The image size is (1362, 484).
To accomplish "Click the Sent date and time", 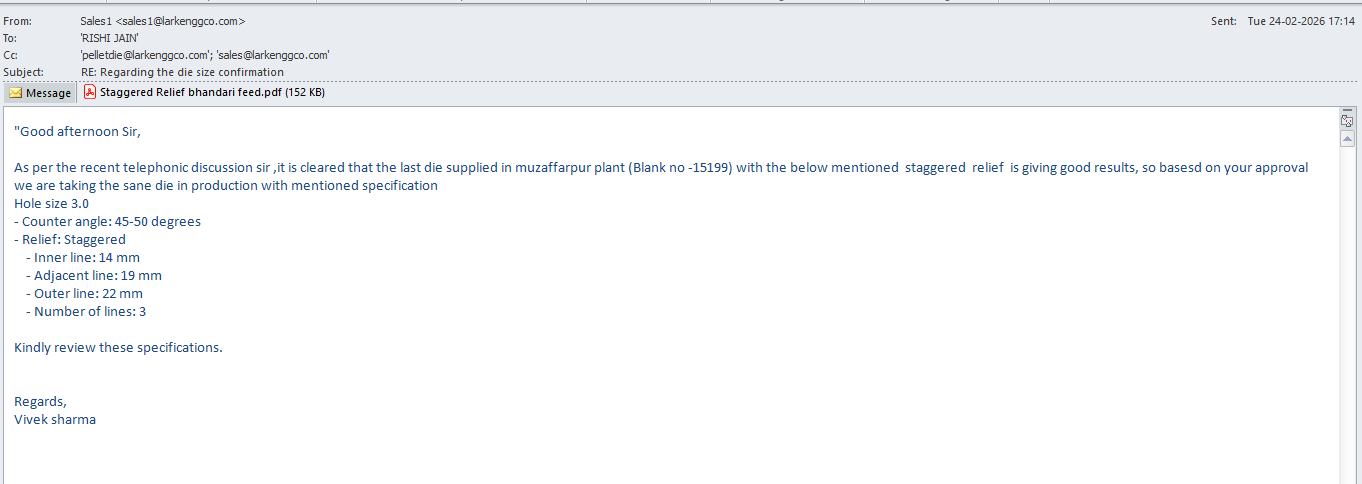I will click(1300, 21).
